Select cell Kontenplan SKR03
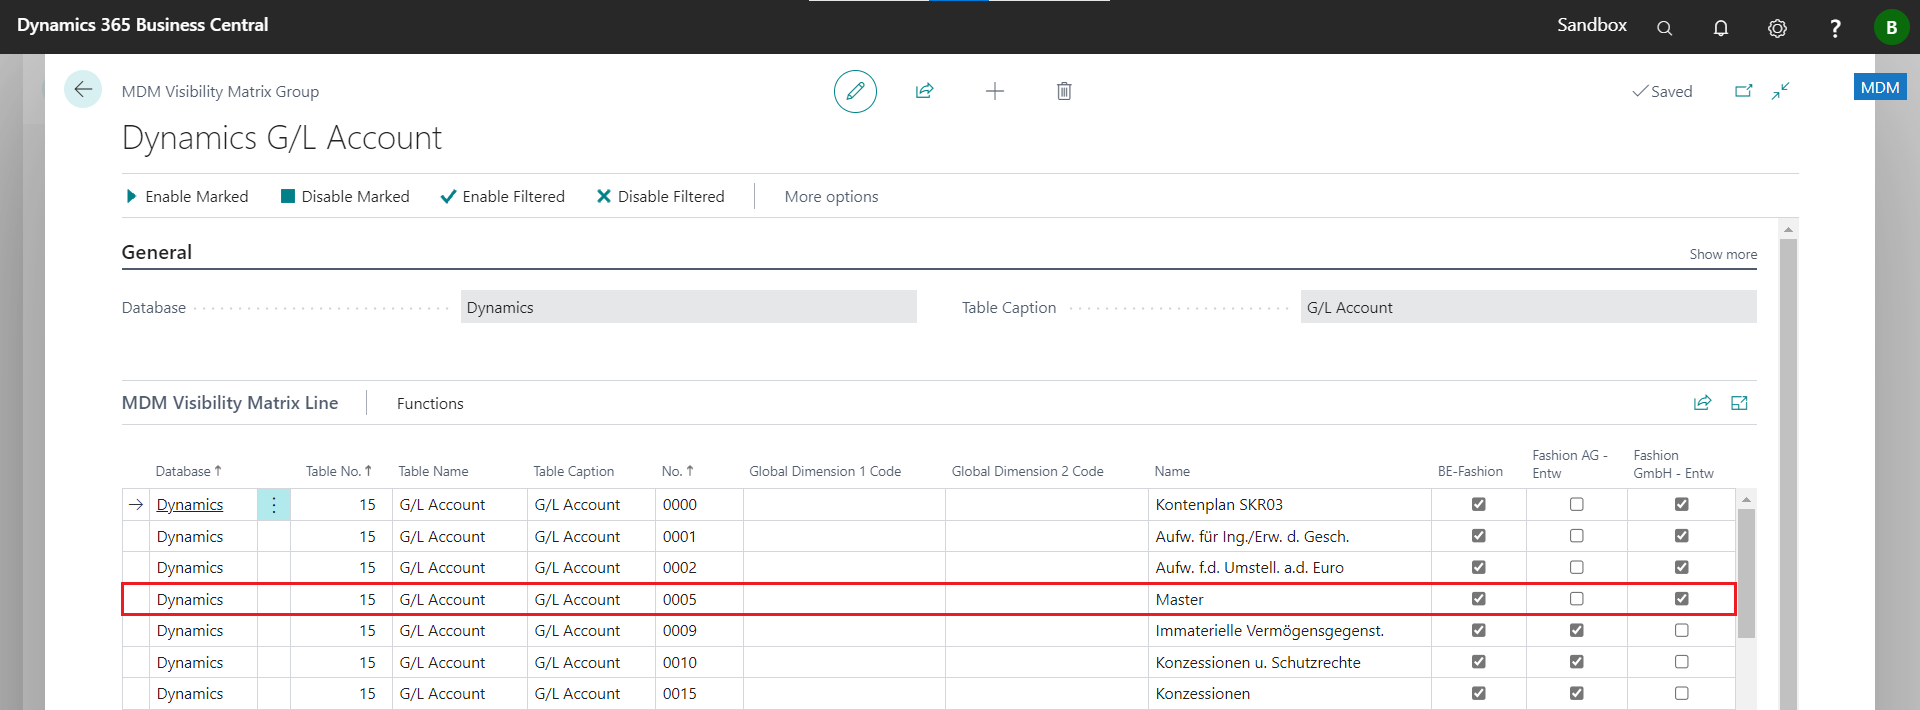The width and height of the screenshot is (1920, 710). [x=1289, y=505]
